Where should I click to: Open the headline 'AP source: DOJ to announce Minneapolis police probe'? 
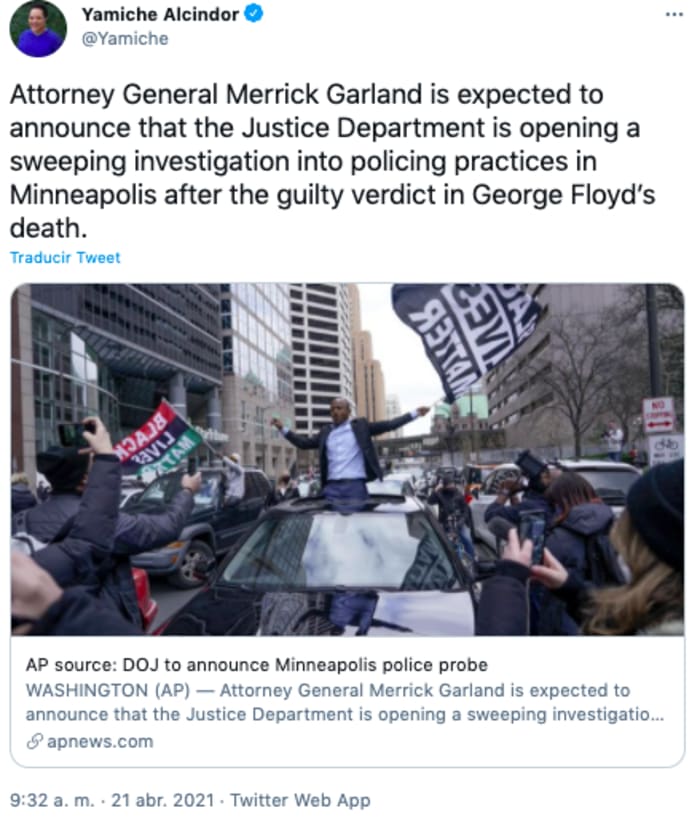256,665
